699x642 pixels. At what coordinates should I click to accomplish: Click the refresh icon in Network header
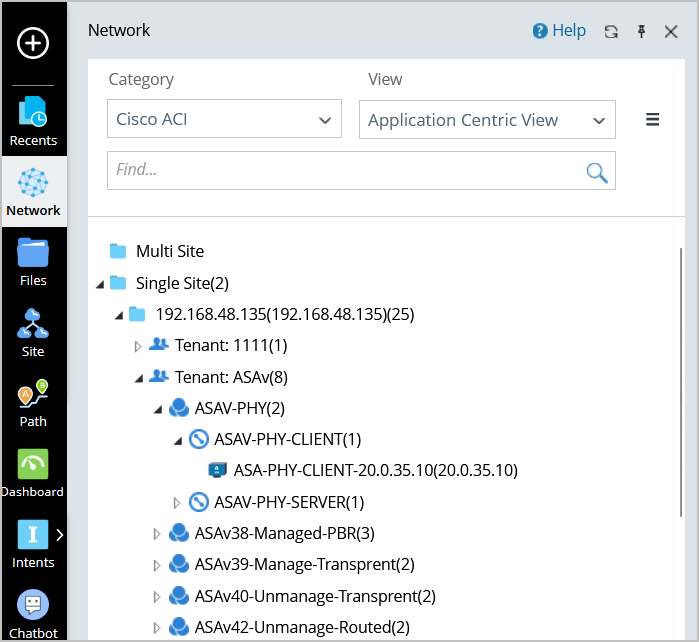(611, 32)
